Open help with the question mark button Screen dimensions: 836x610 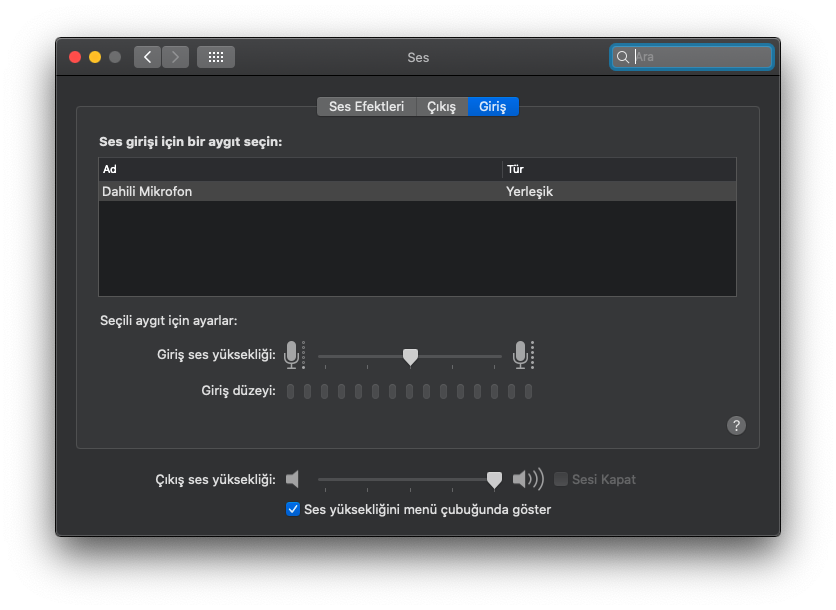(x=736, y=425)
